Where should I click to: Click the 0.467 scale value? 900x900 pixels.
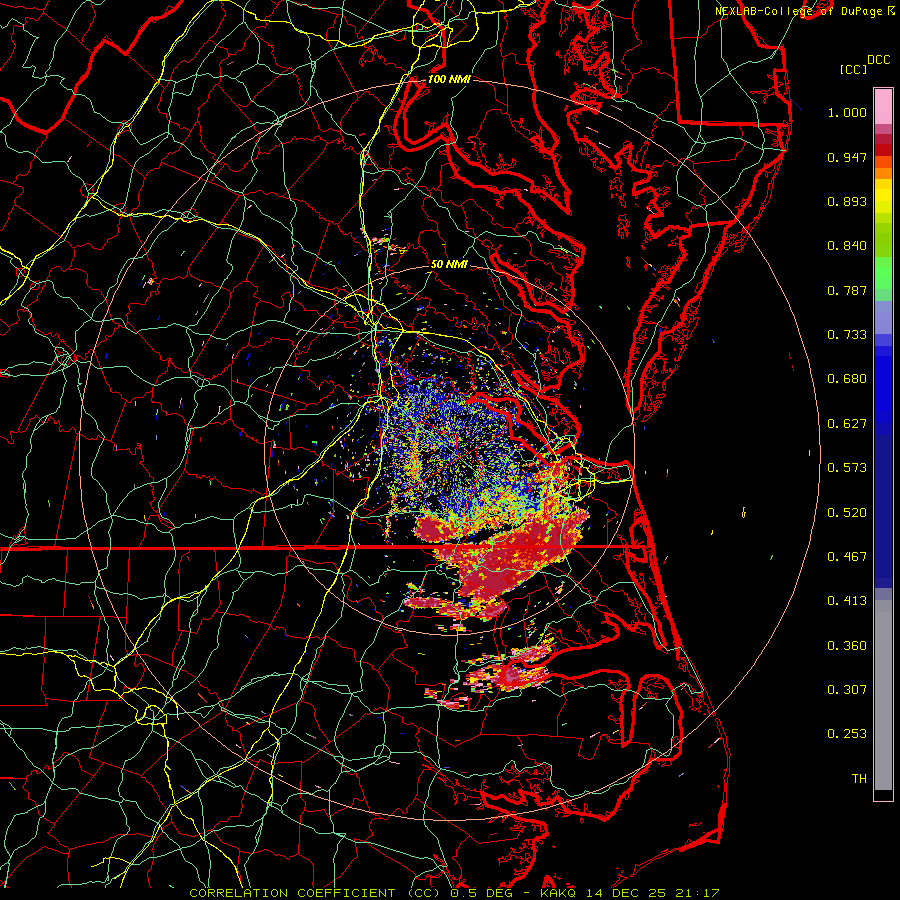coord(847,557)
